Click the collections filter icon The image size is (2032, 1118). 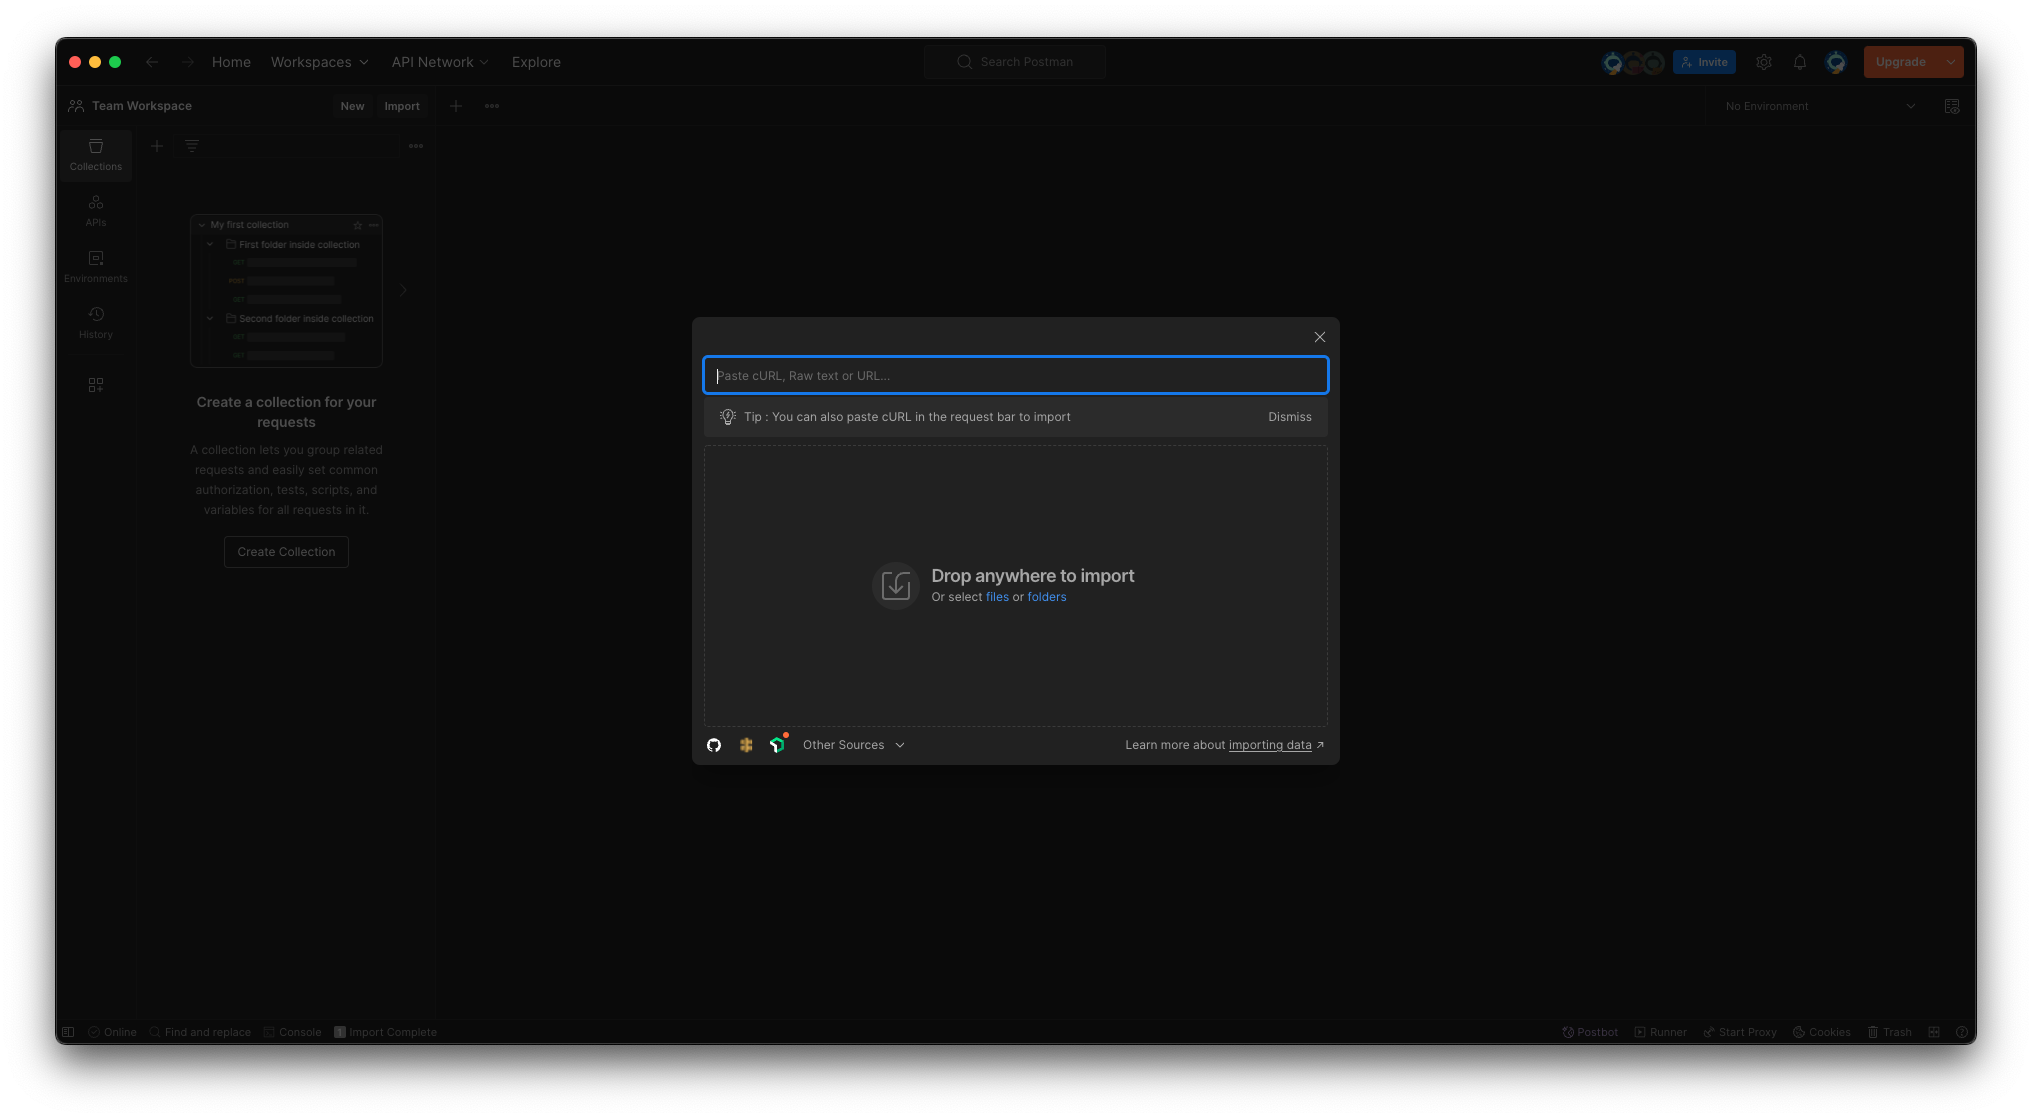tap(192, 146)
